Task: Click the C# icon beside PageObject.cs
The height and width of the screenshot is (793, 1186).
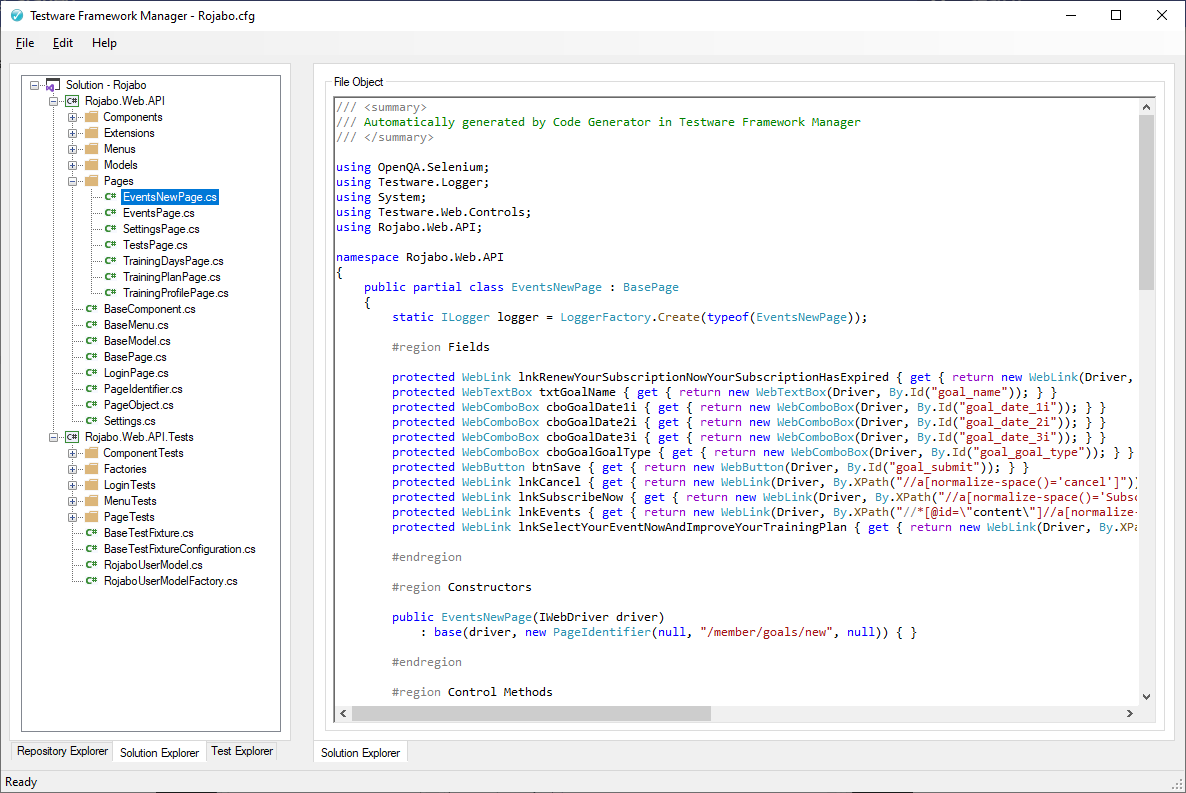Action: click(x=92, y=405)
